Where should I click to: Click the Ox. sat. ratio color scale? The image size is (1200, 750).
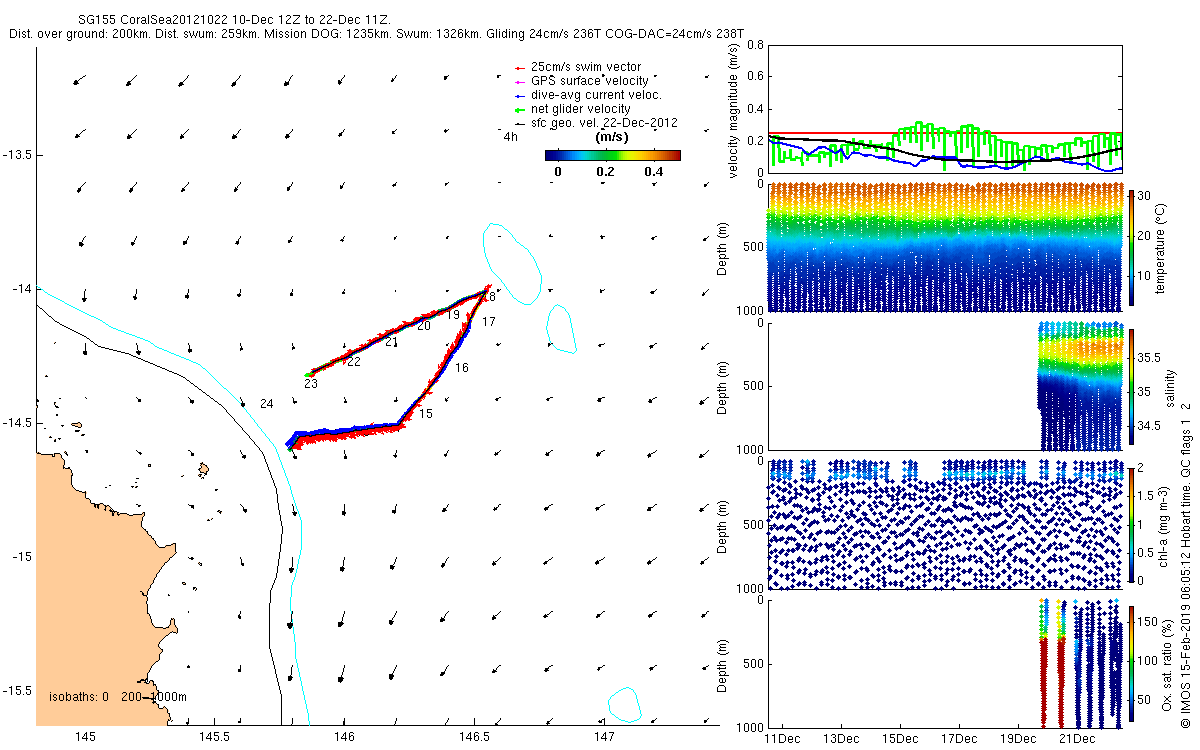coord(1132,663)
